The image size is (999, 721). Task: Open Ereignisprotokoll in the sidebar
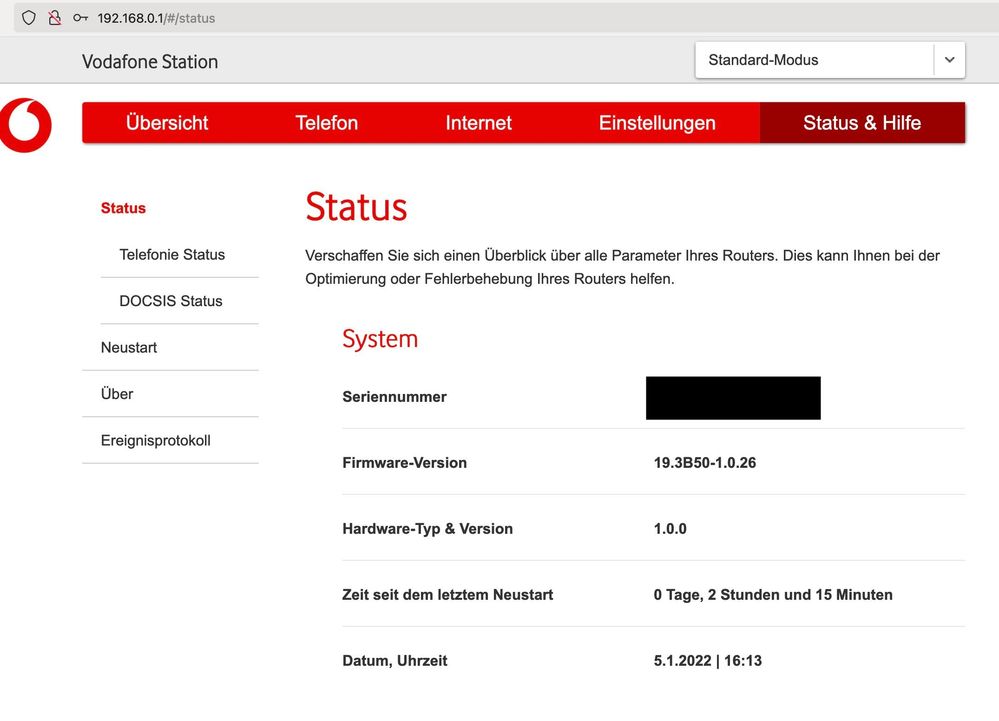point(155,441)
